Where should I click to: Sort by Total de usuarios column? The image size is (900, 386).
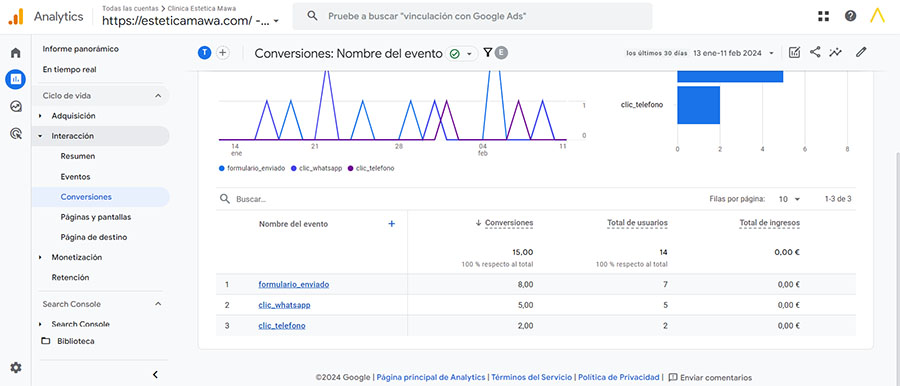coord(637,223)
